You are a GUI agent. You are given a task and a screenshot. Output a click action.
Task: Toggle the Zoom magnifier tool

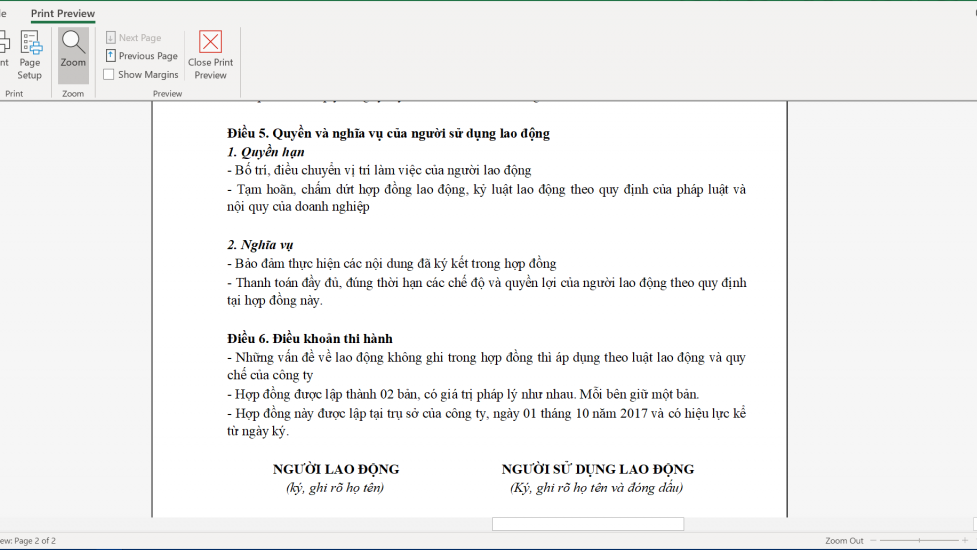click(x=73, y=55)
